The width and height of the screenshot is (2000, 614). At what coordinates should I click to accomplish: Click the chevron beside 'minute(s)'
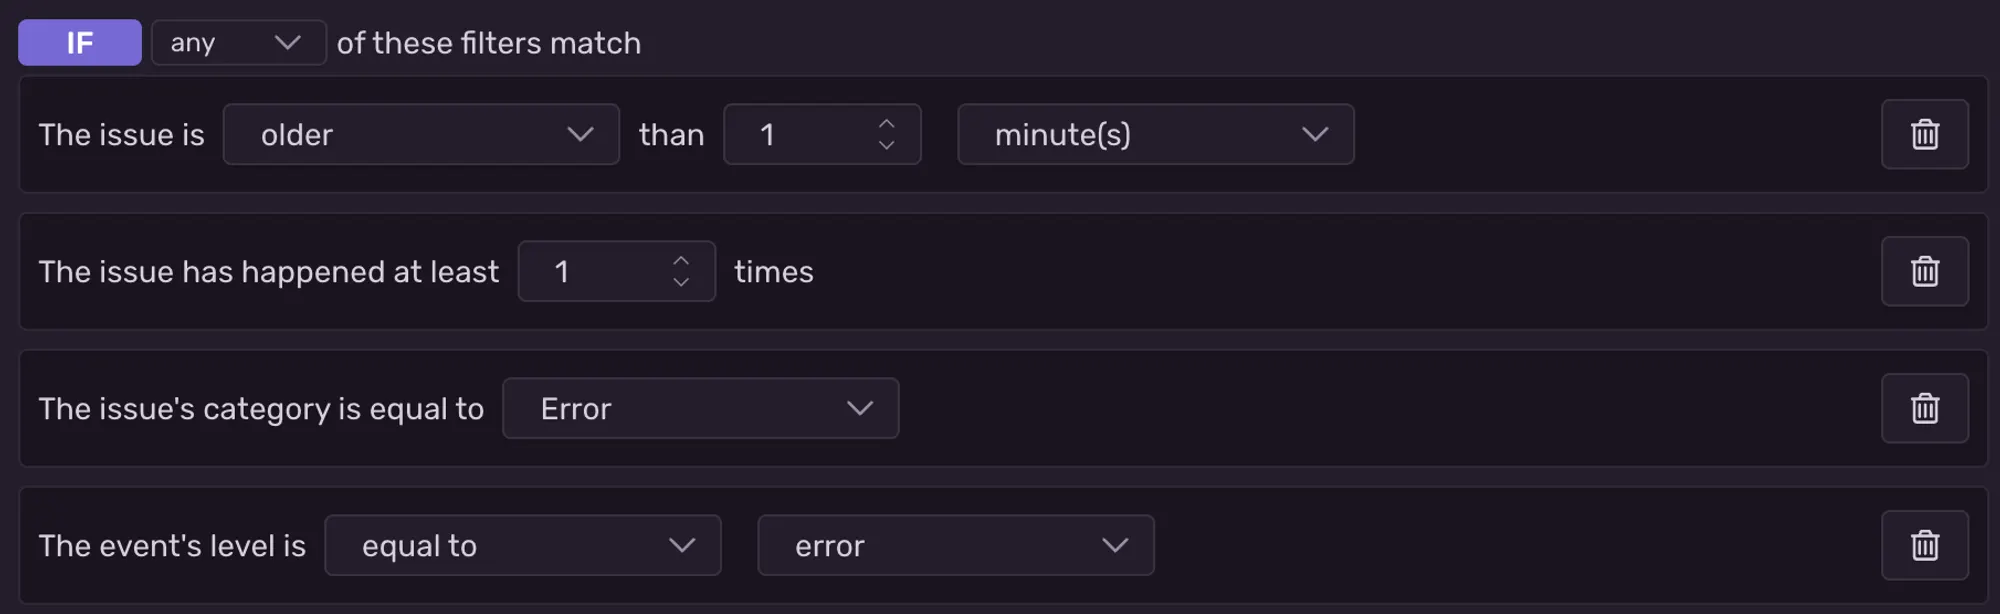click(x=1315, y=134)
